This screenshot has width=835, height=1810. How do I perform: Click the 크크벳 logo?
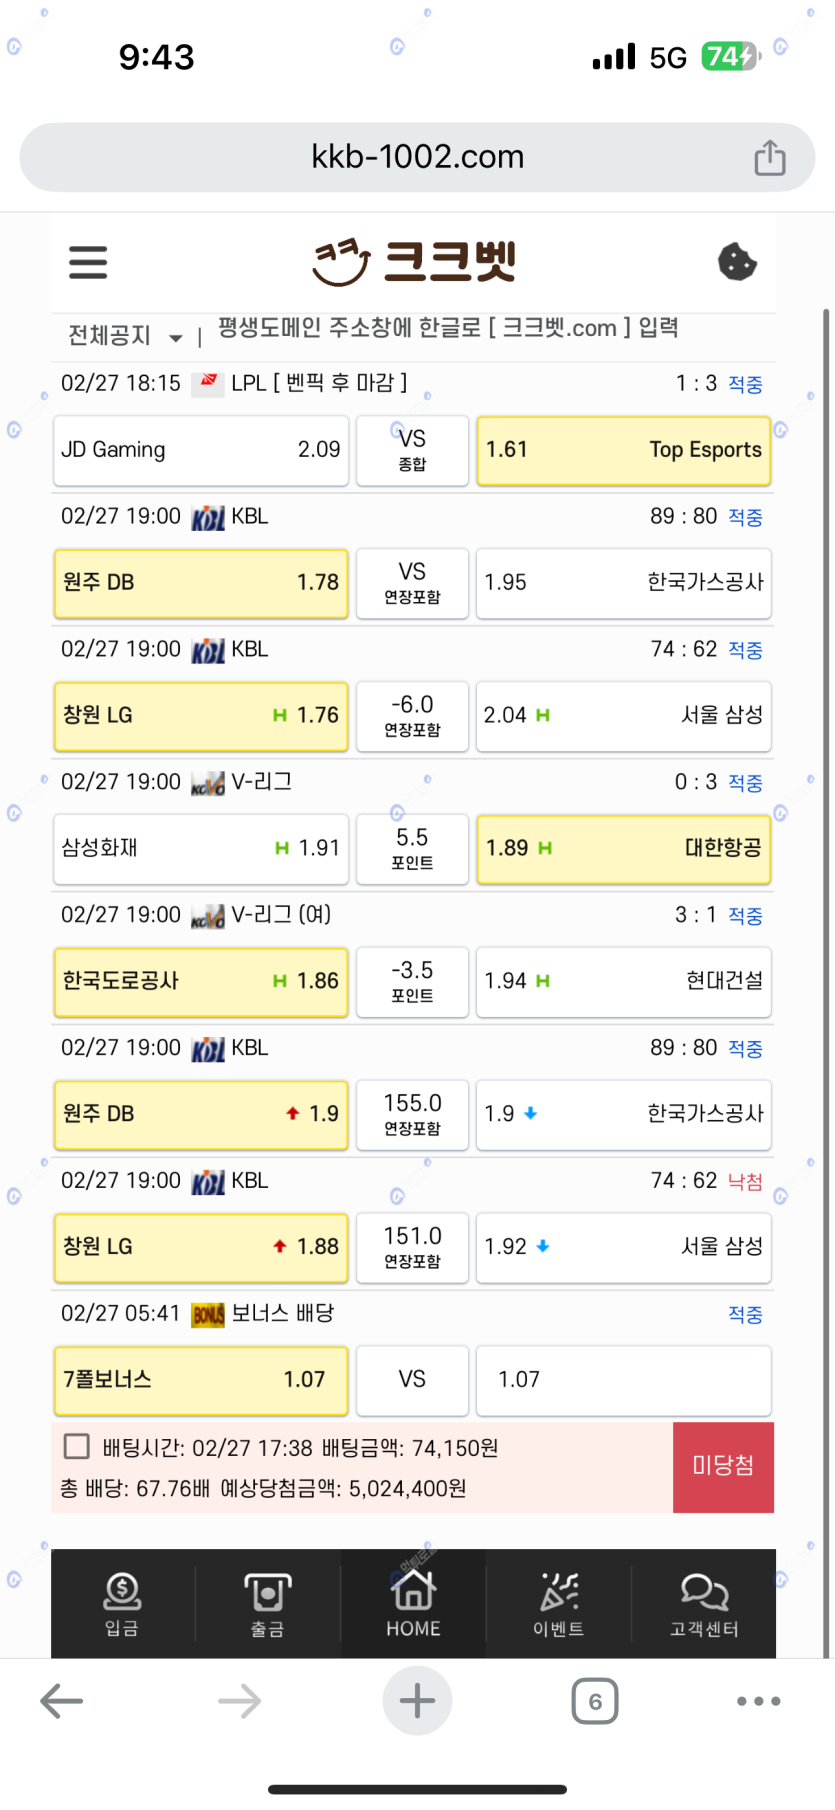(x=415, y=262)
